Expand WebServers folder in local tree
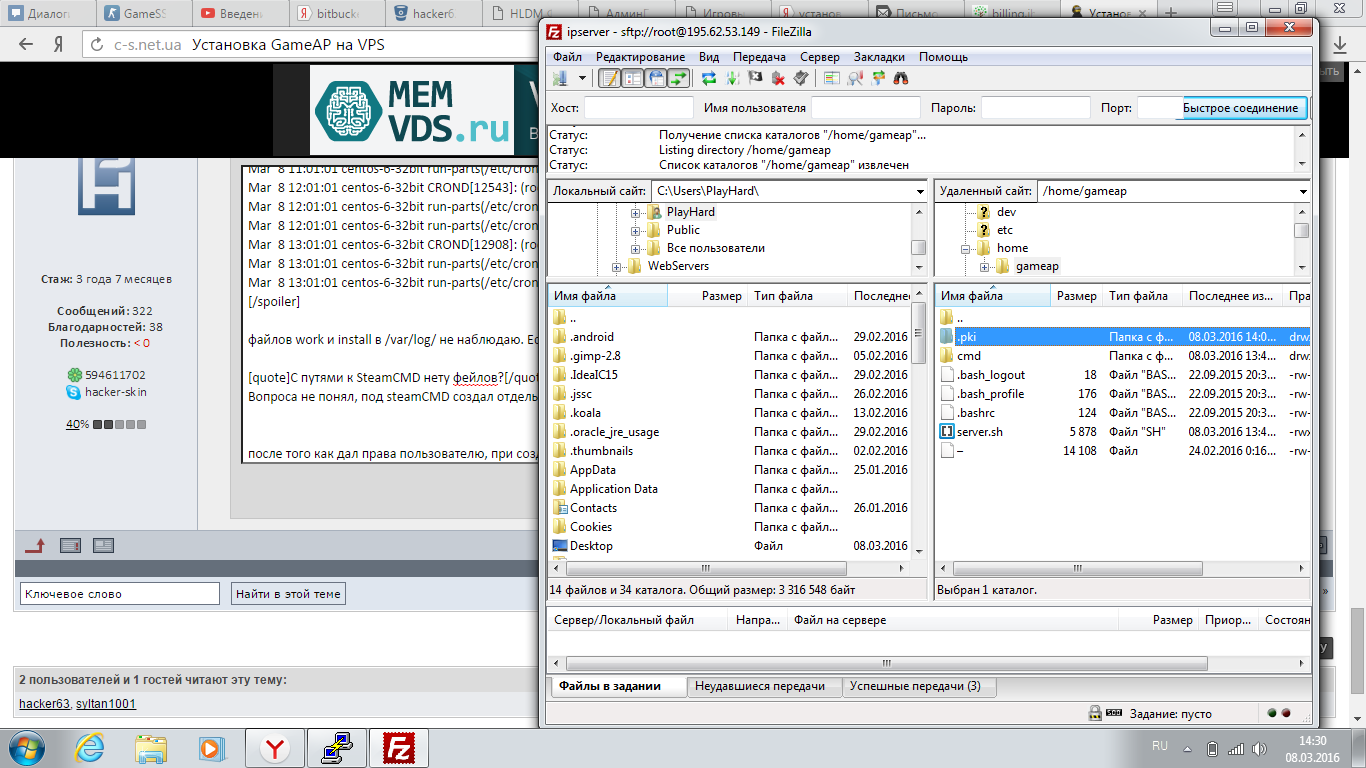 (617, 266)
